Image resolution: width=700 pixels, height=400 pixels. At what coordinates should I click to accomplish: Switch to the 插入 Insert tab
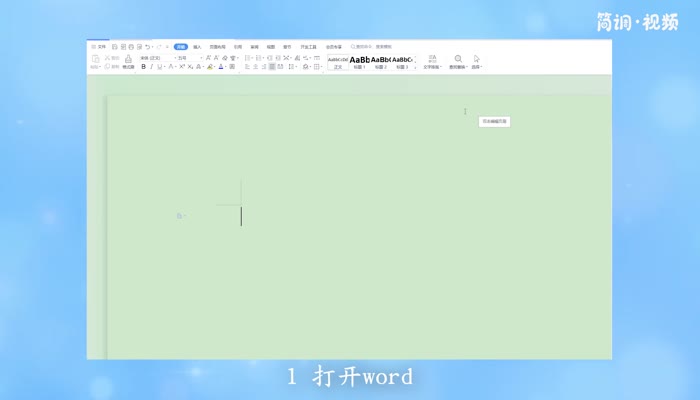197,46
